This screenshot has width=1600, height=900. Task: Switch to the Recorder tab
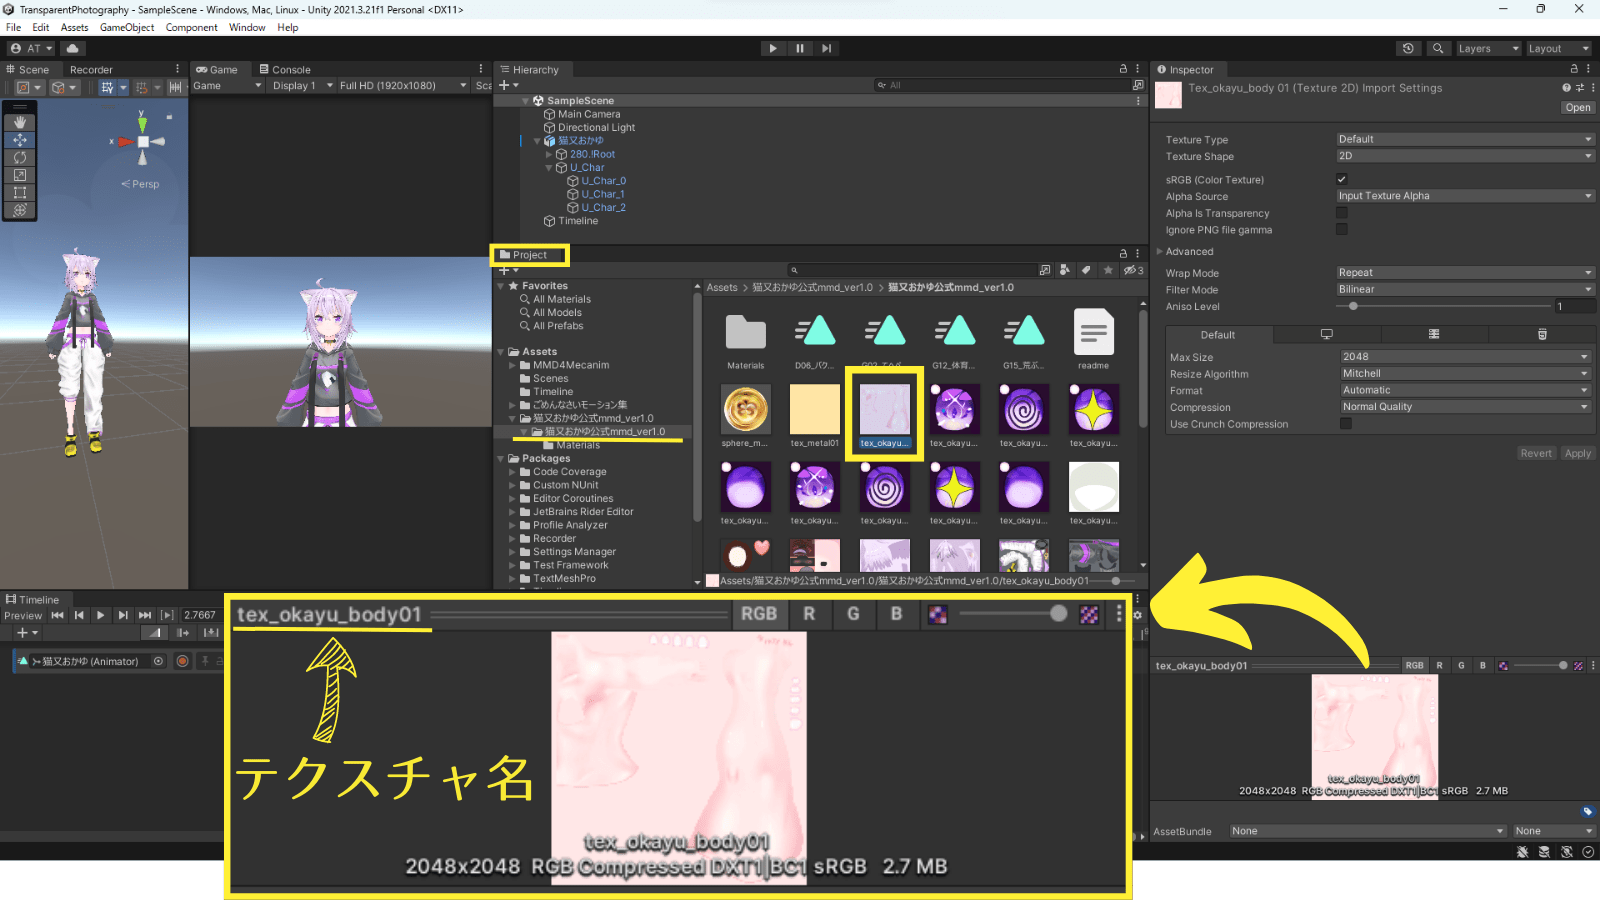tap(91, 69)
